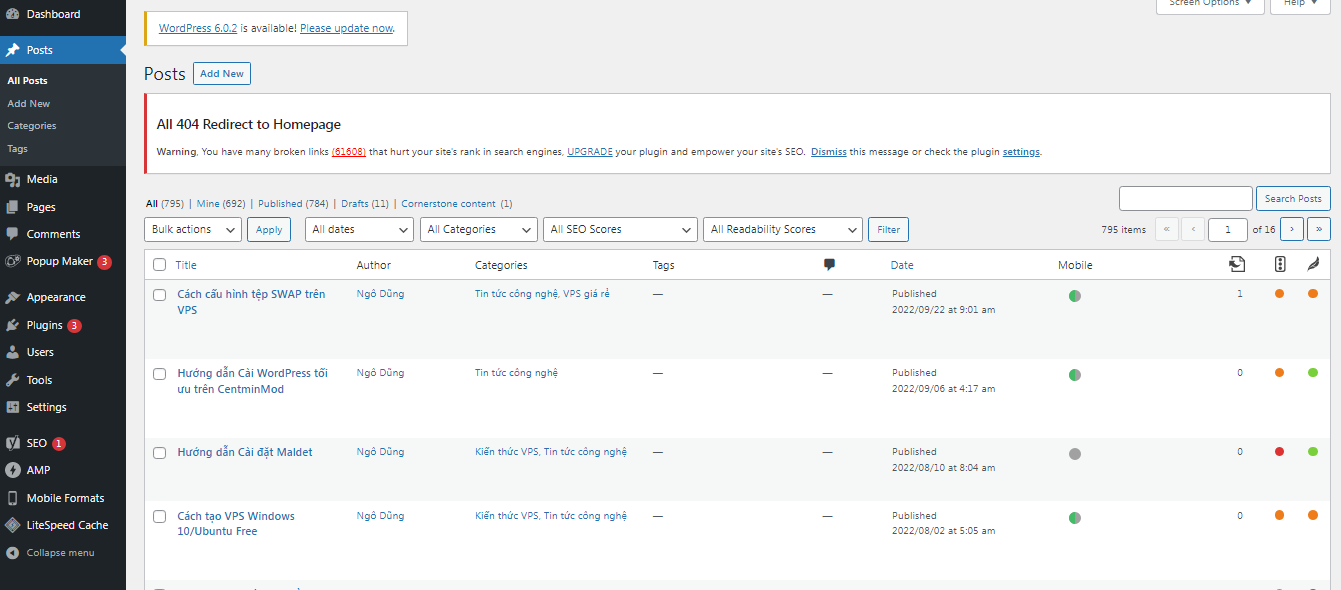
Task: Click the Add New button
Action: [221, 74]
